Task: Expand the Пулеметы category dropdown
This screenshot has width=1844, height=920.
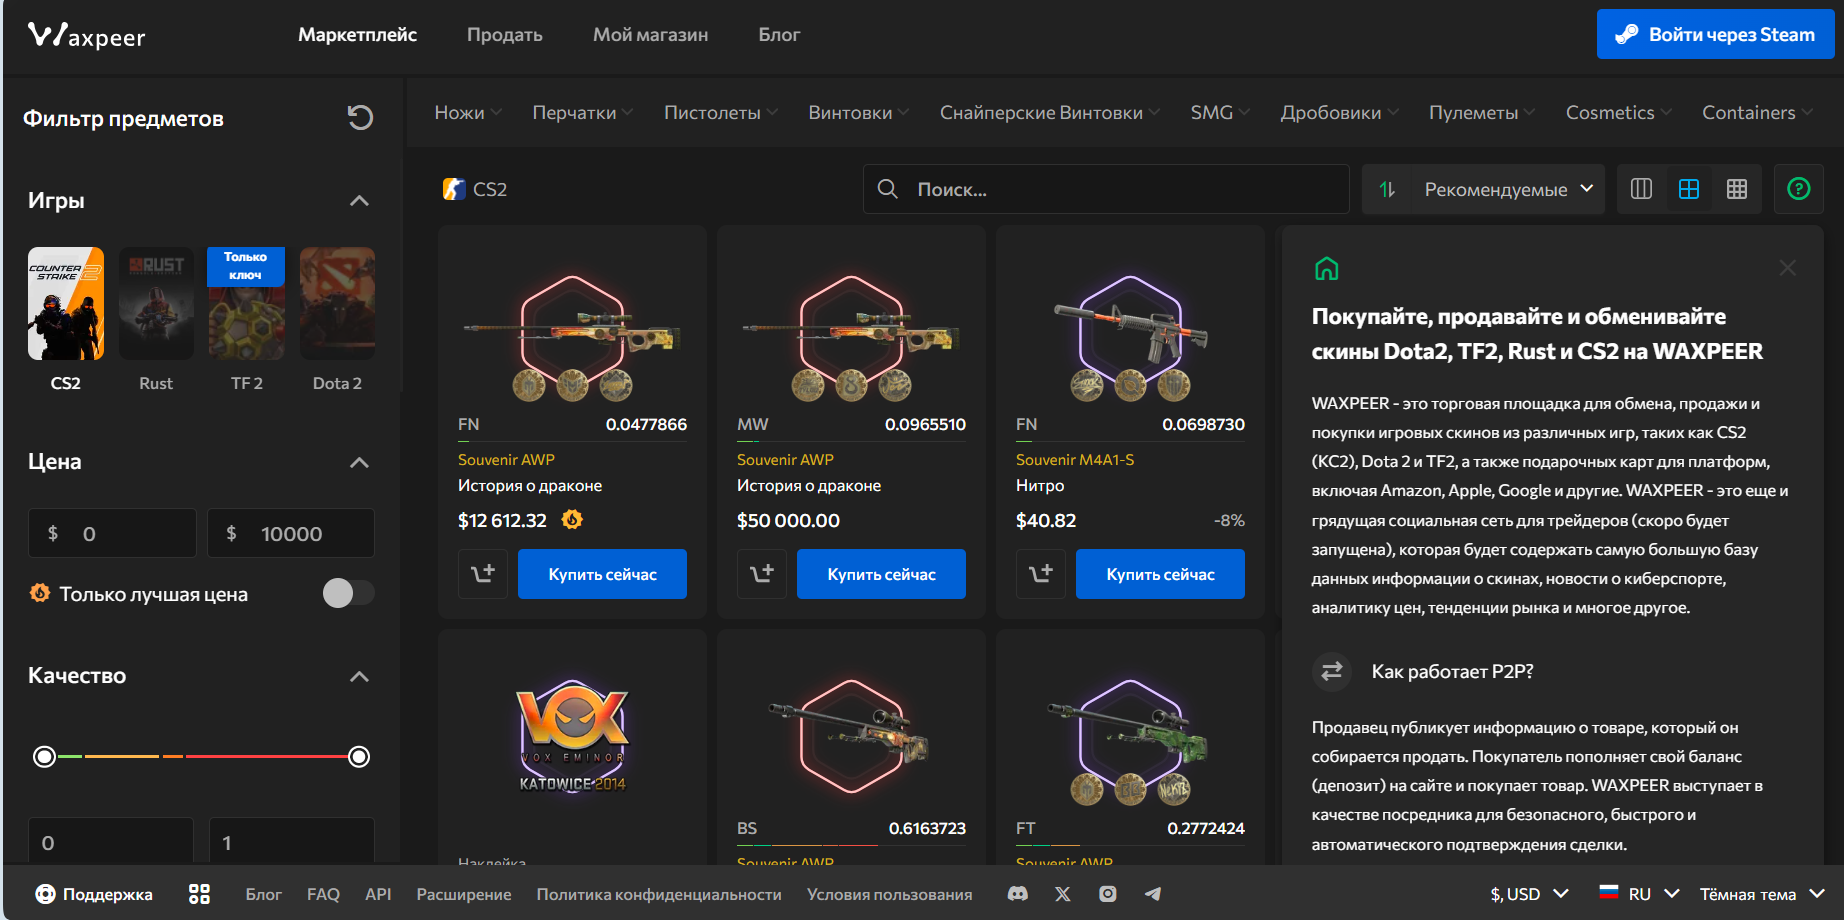Action: point(1482,113)
